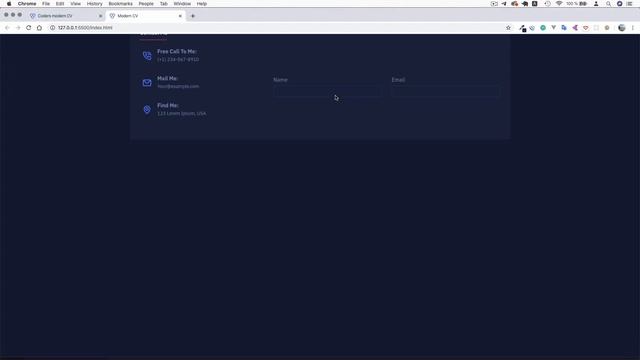Viewport: 640px width, 360px height.
Task: Click the phone number under Free Call To Me
Action: pyautogui.click(x=178, y=60)
